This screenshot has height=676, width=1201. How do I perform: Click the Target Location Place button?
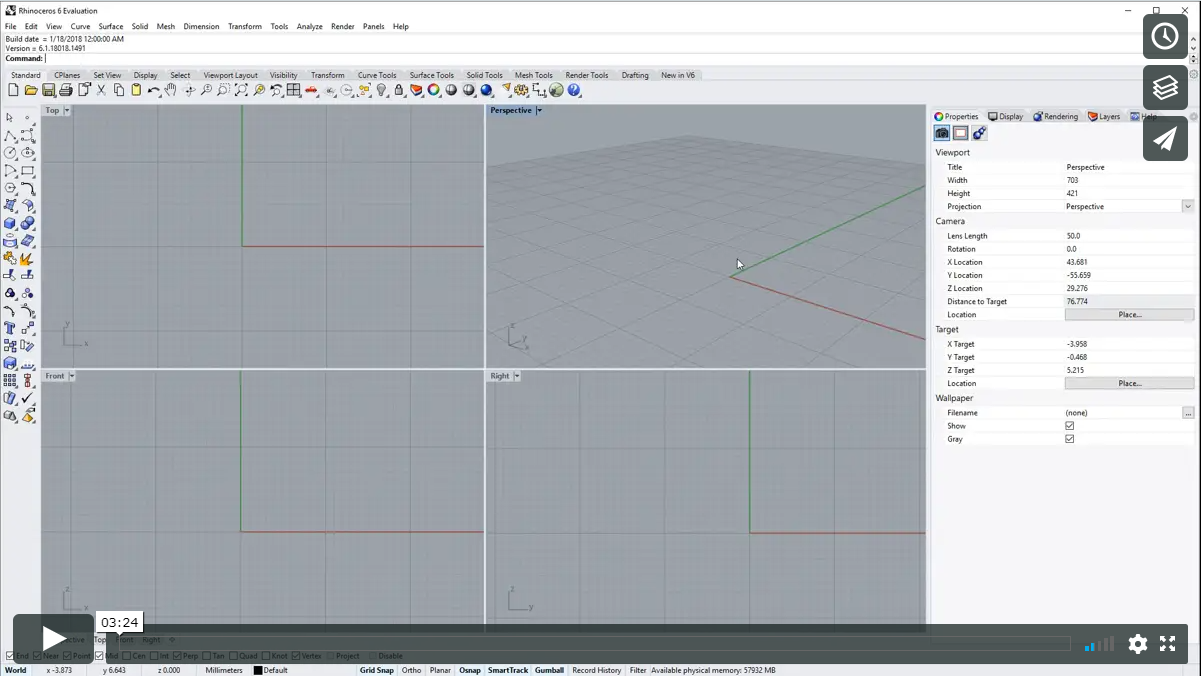point(1130,384)
